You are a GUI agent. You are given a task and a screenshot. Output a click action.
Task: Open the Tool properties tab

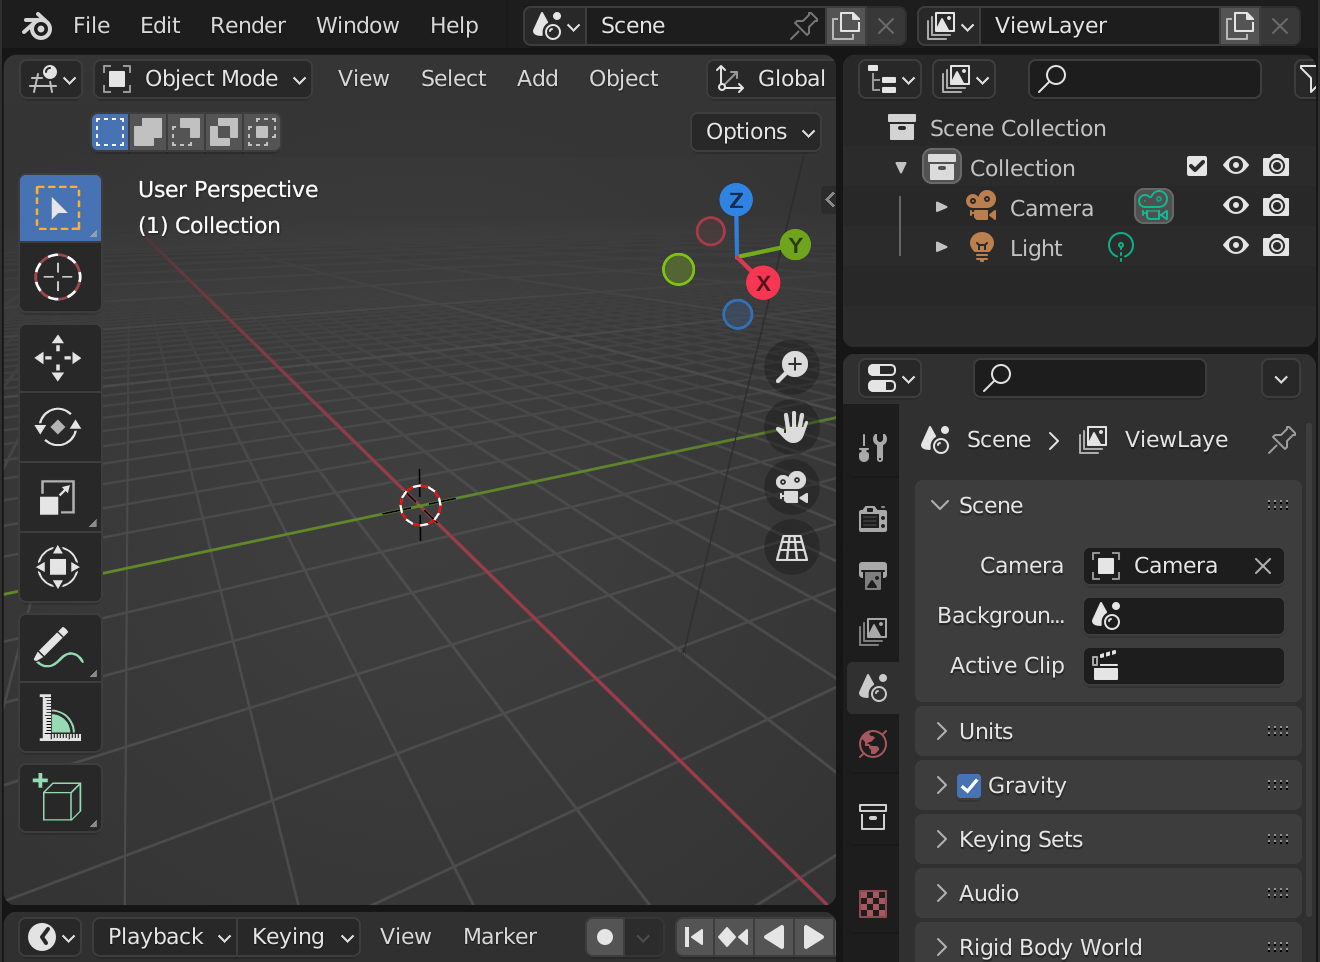point(873,447)
